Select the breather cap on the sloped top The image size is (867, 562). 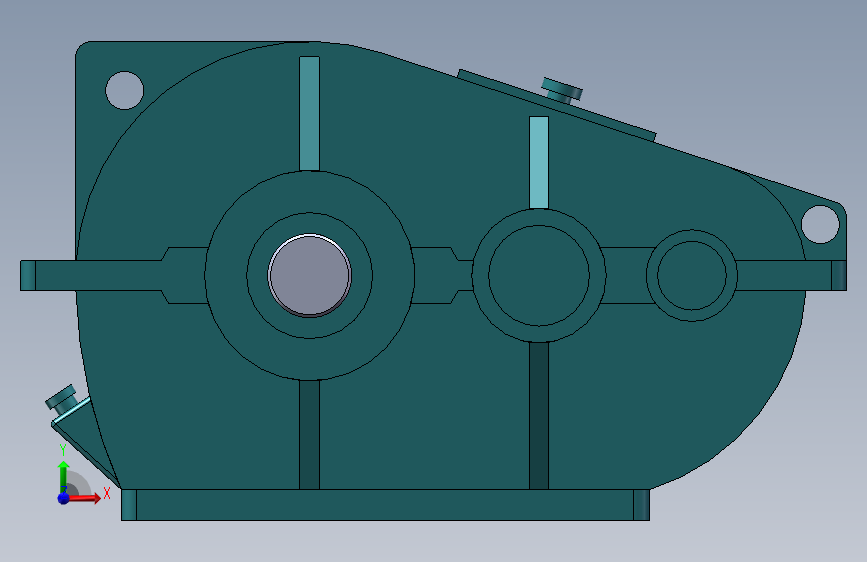click(562, 91)
